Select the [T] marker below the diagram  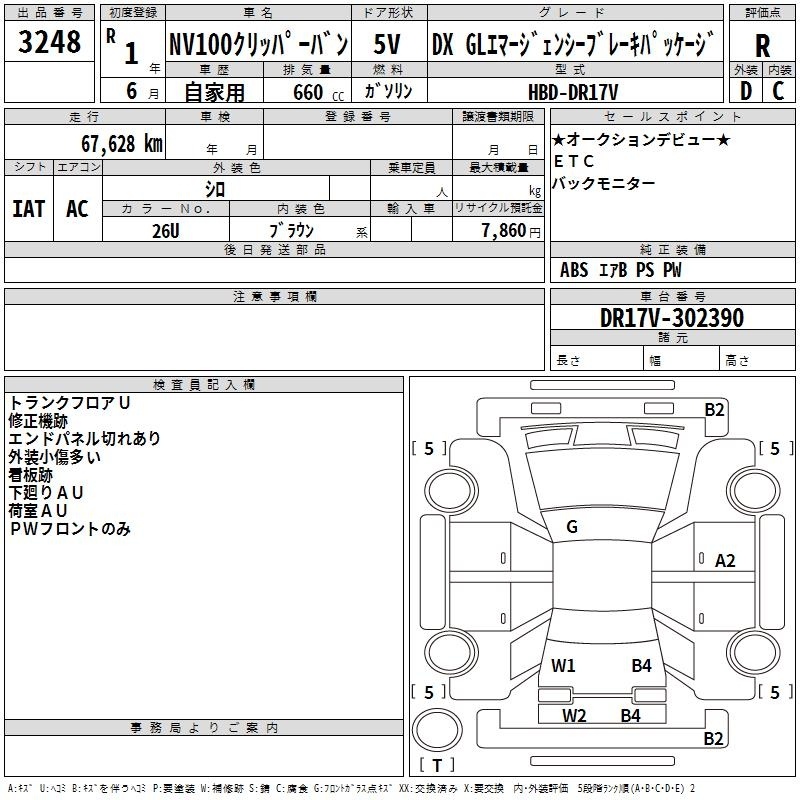tap(437, 766)
